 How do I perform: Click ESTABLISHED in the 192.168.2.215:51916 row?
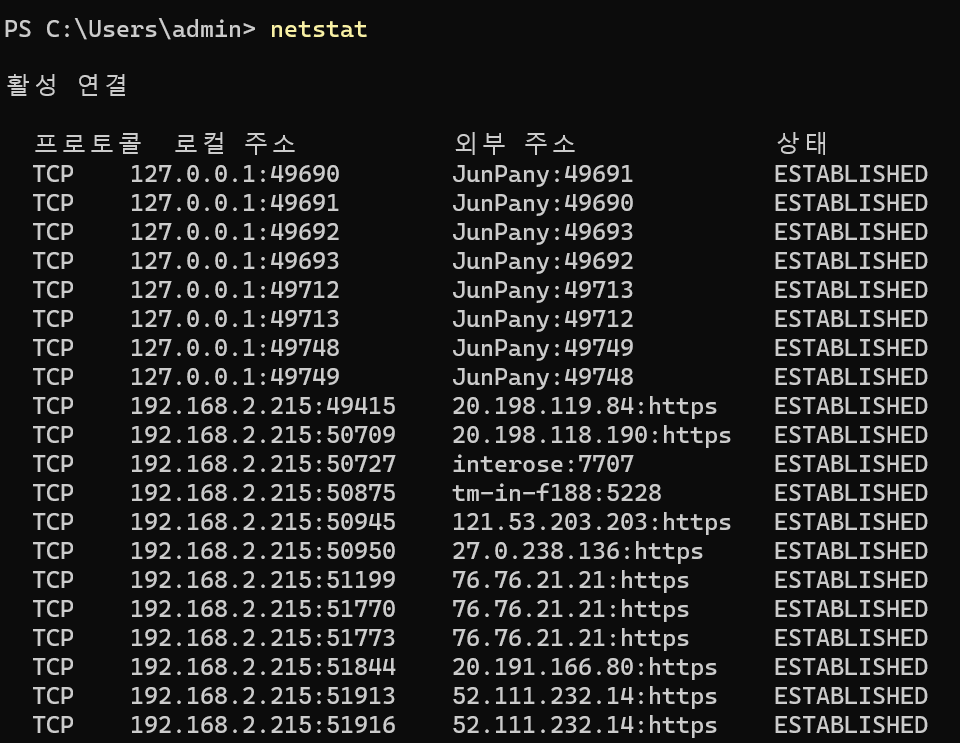click(x=851, y=725)
